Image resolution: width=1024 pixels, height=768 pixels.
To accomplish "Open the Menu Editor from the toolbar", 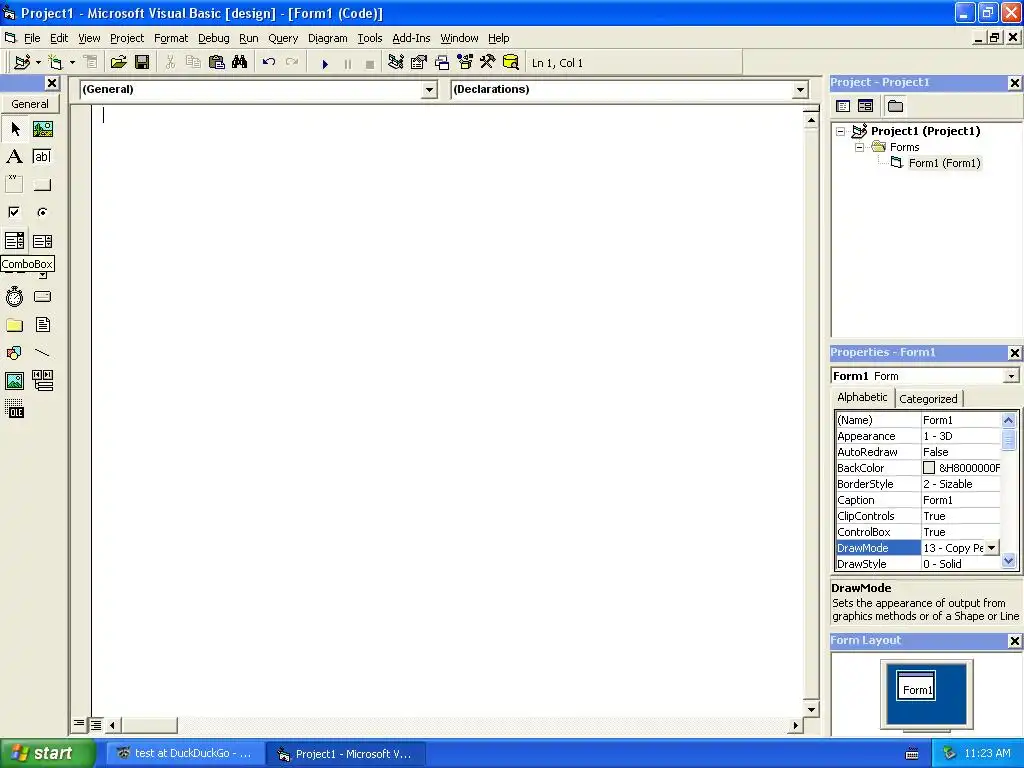I will click(90, 63).
